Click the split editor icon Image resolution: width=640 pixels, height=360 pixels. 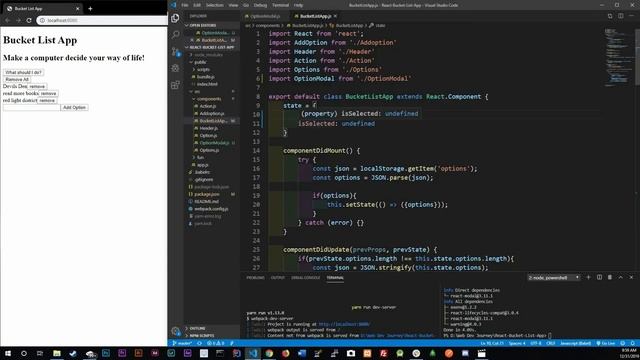[x=621, y=16]
